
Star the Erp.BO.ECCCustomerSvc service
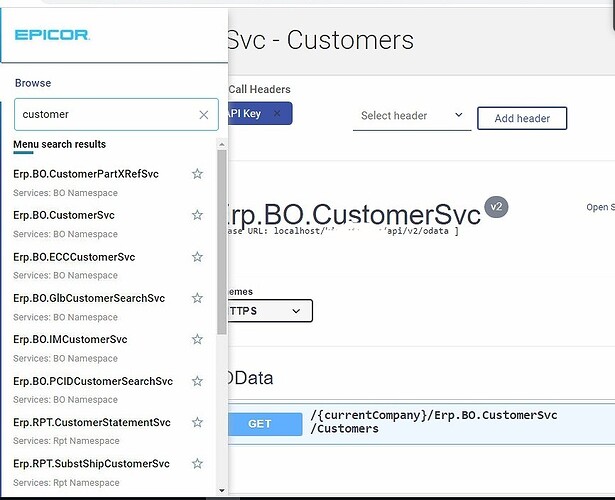pyautogui.click(x=197, y=257)
